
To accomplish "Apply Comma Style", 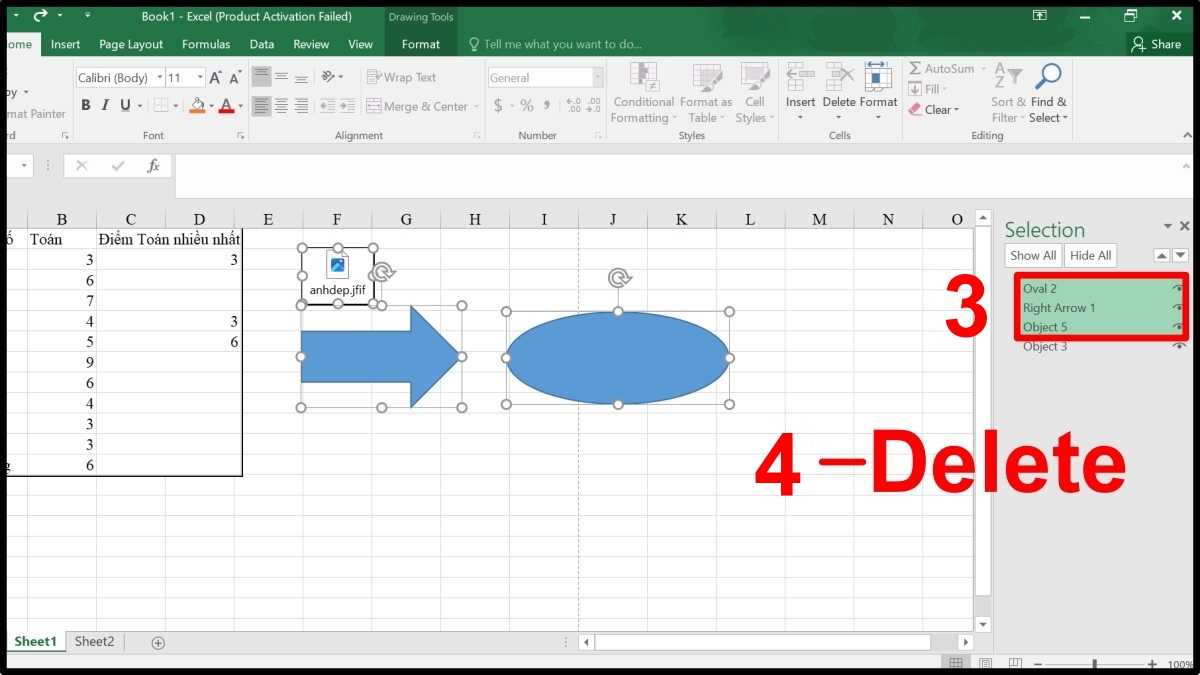I will click(x=547, y=106).
